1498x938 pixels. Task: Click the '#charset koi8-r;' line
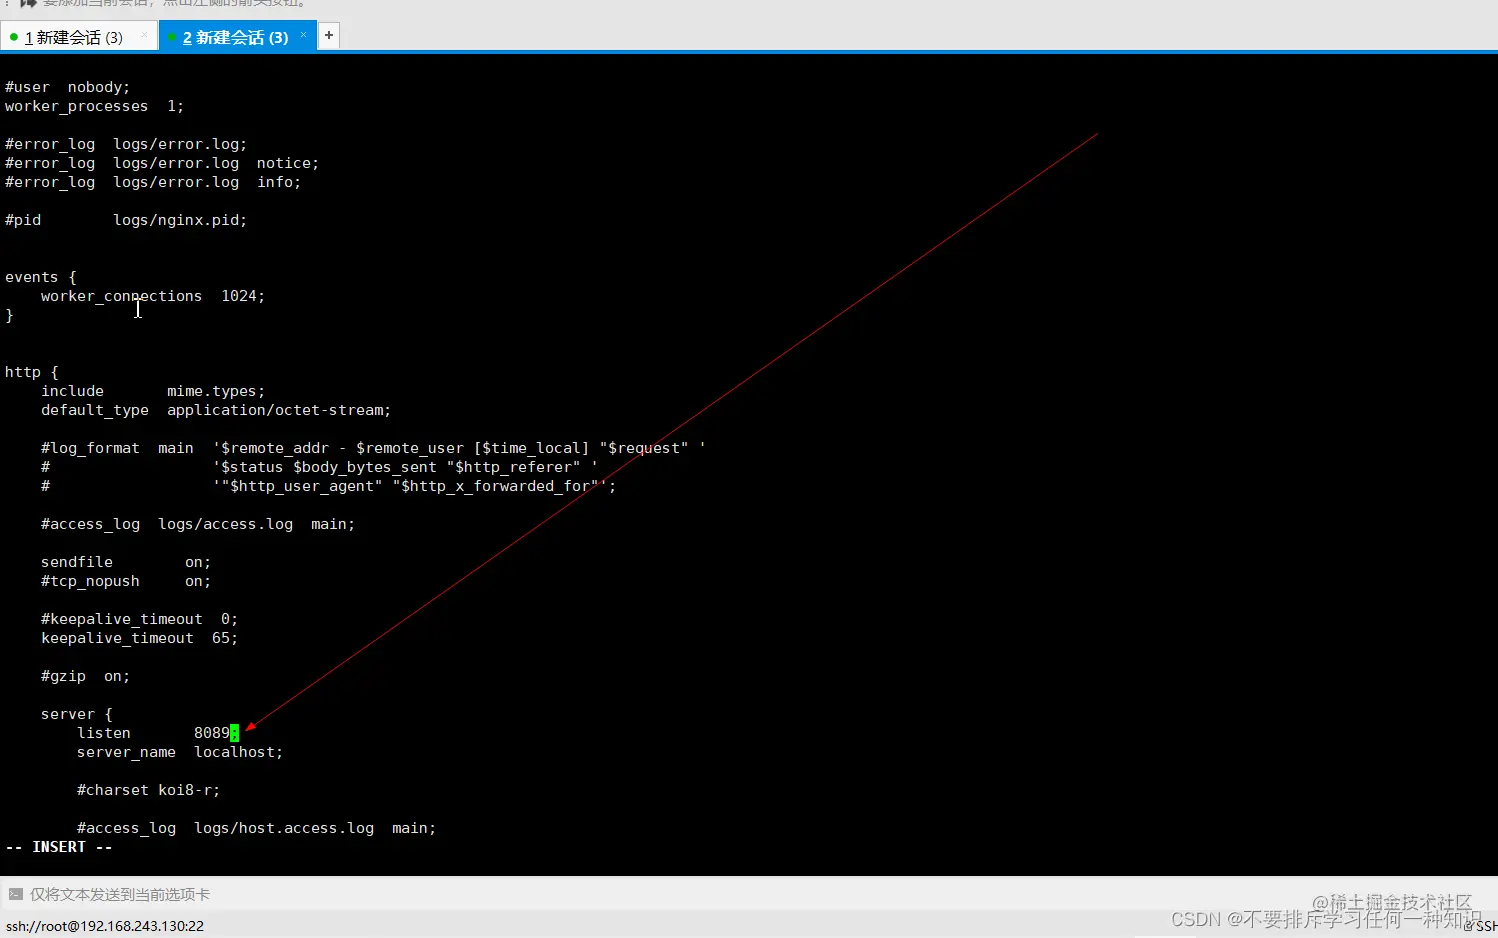[x=148, y=790]
